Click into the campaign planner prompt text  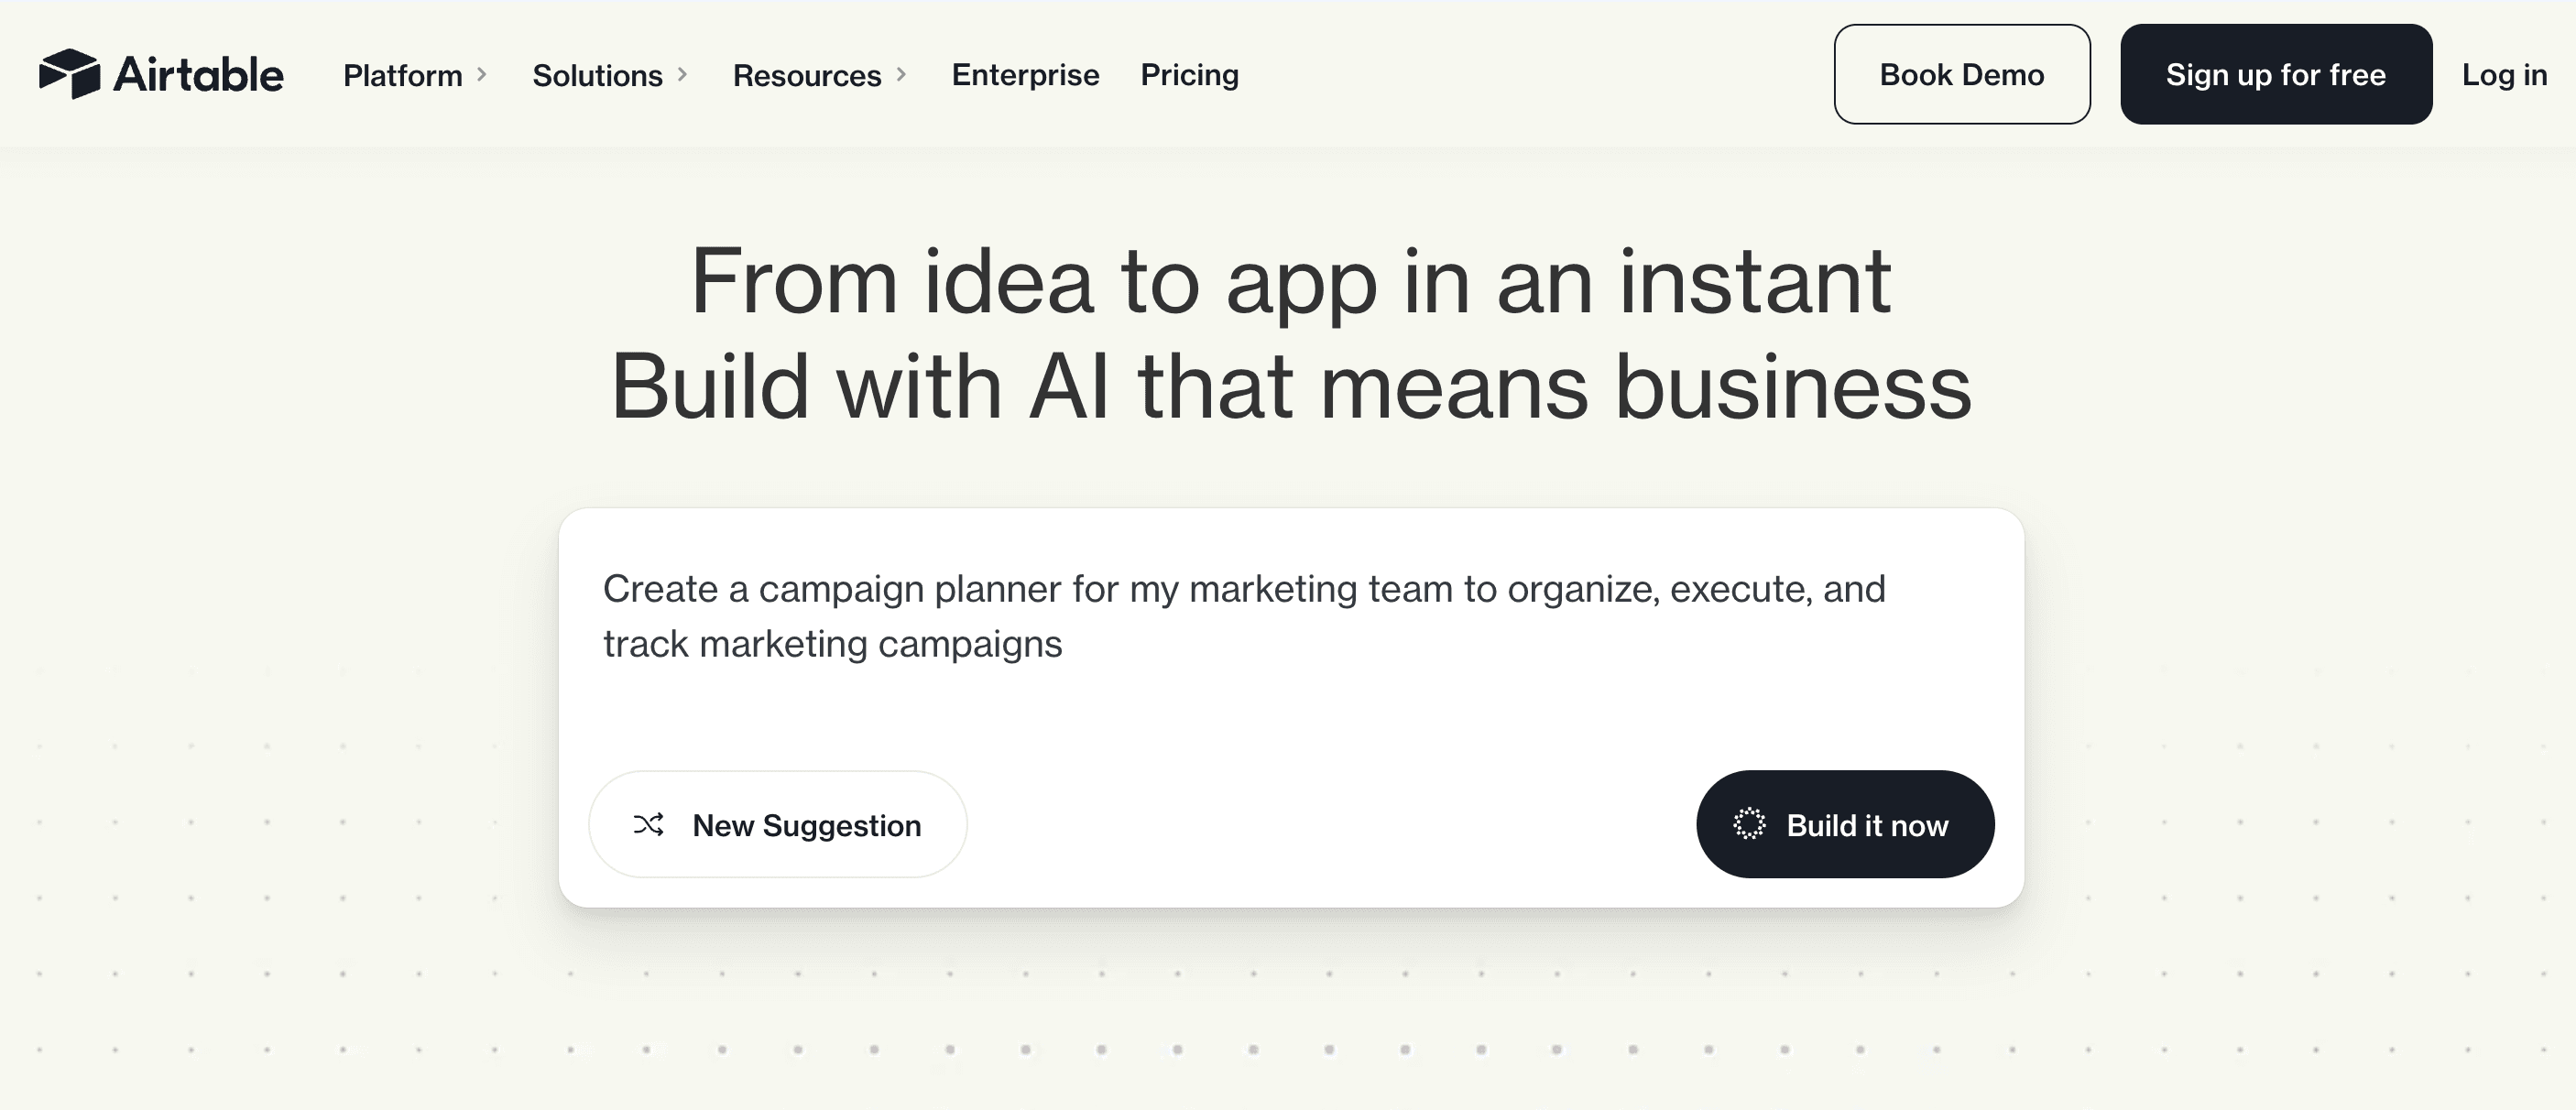(1243, 590)
